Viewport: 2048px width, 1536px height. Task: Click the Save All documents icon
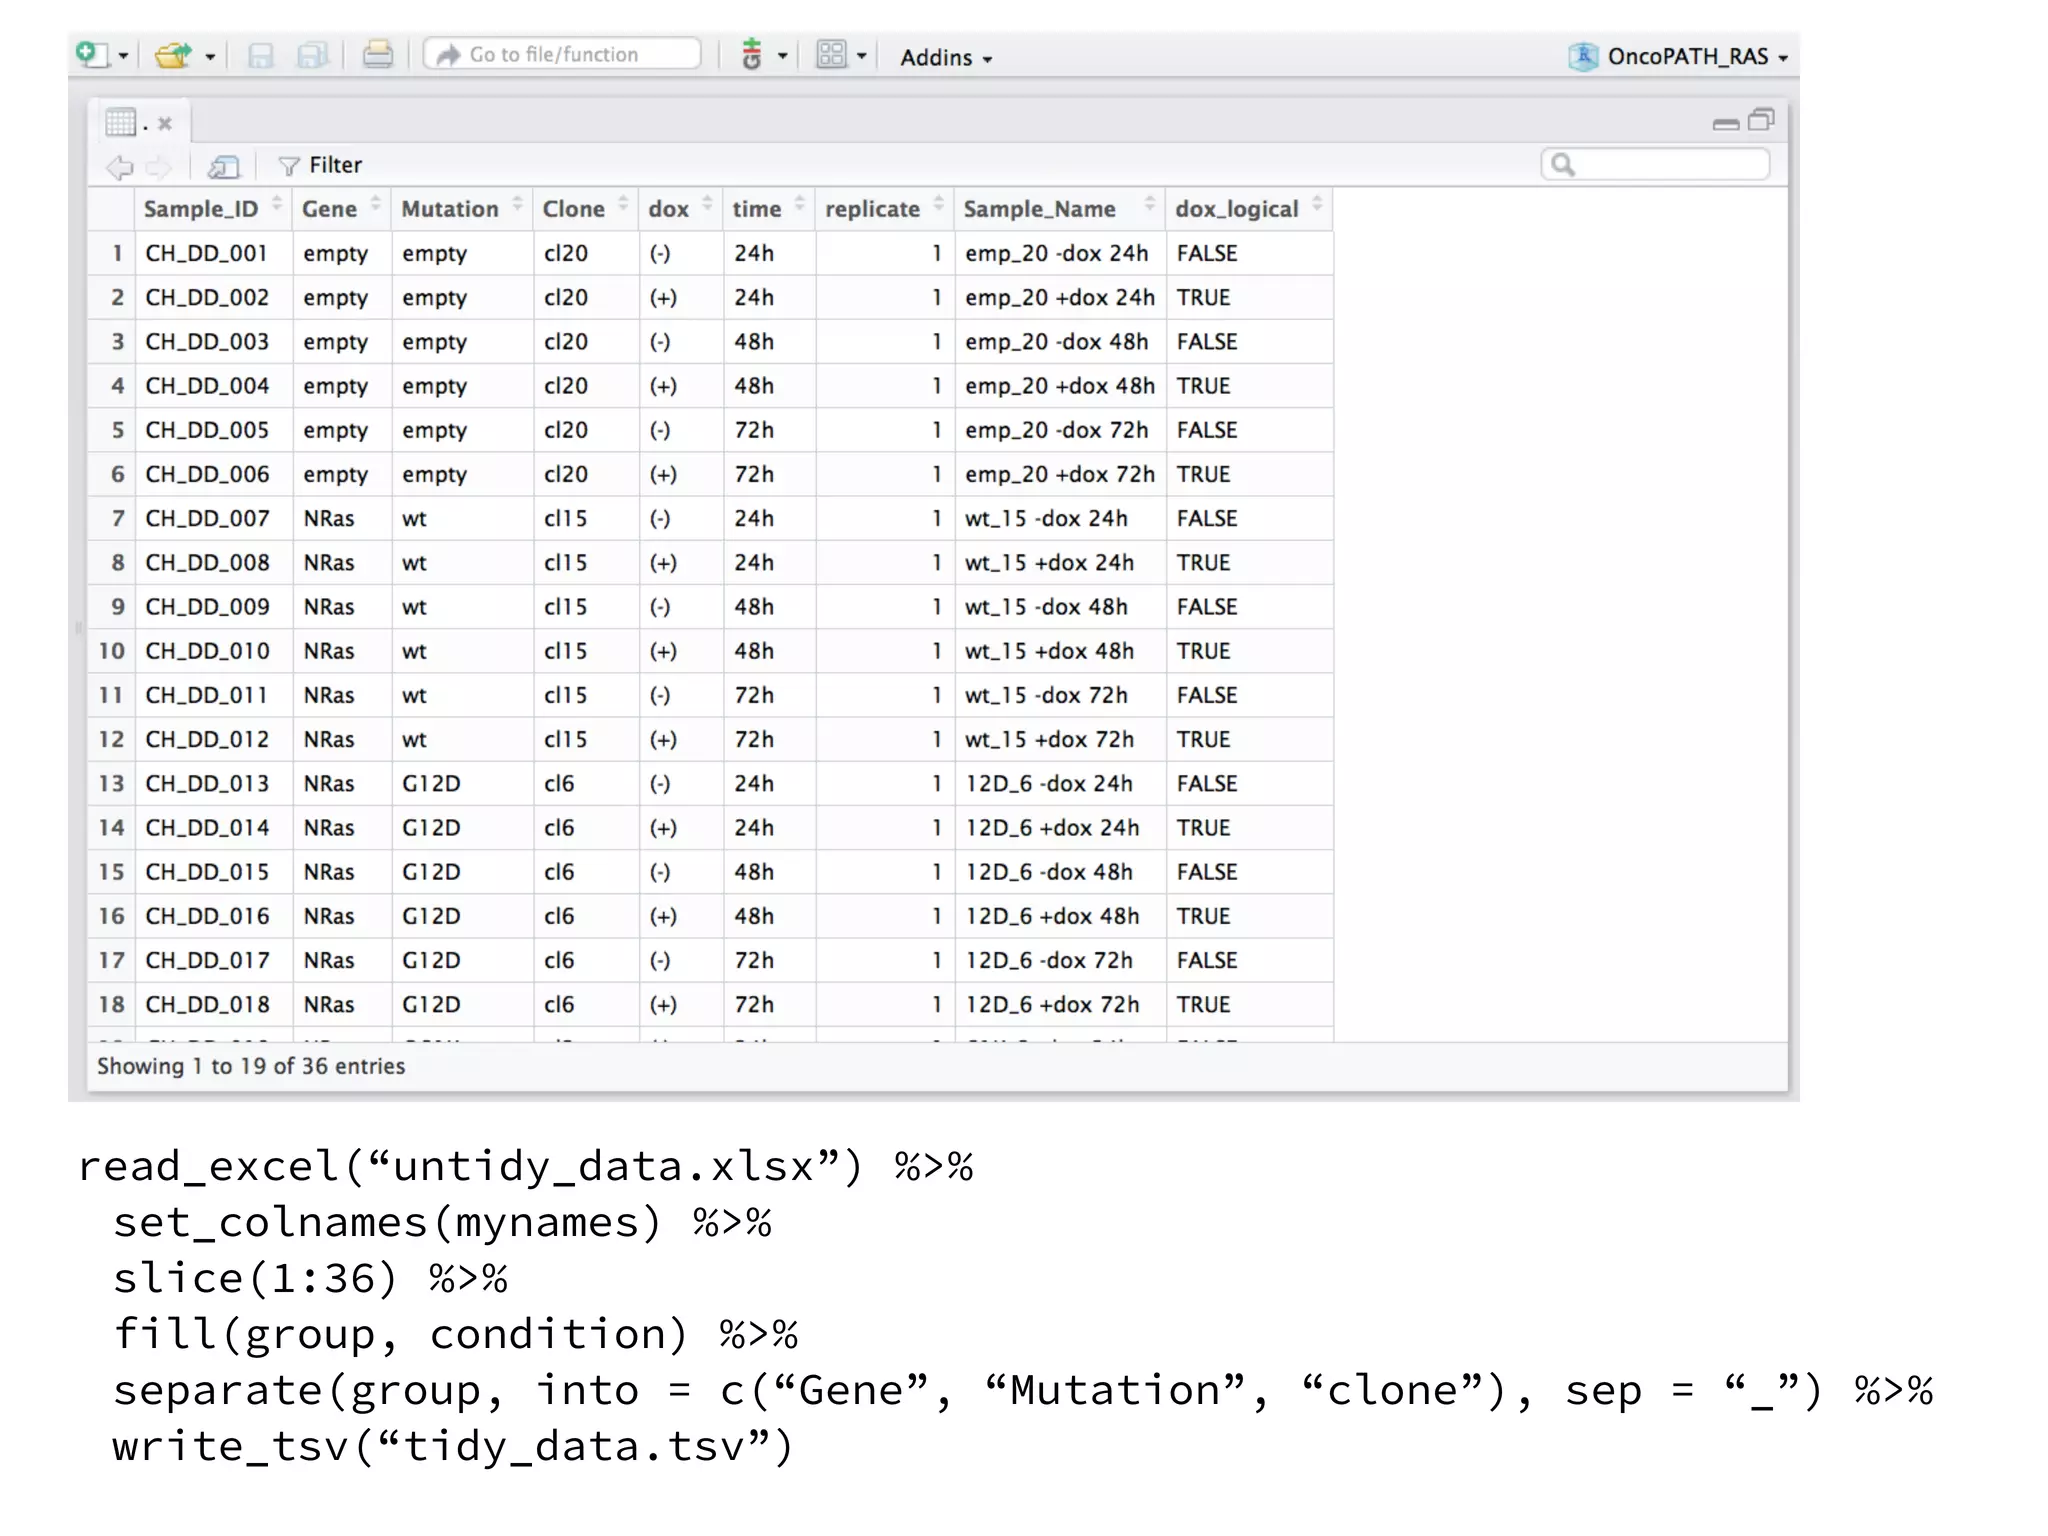pos(313,56)
